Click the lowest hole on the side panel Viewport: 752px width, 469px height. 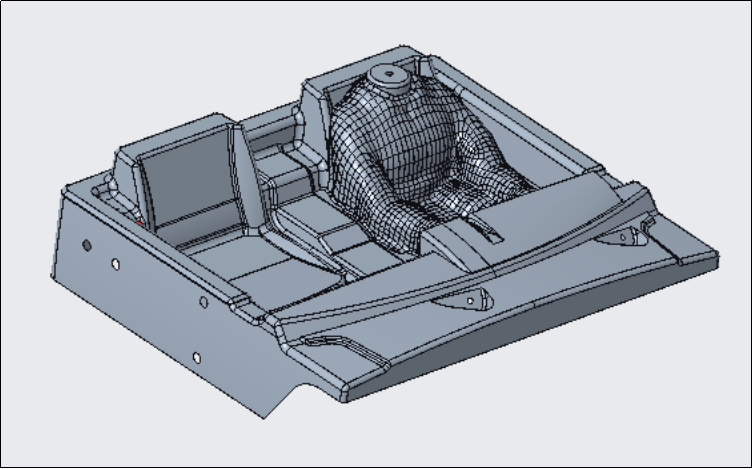click(x=197, y=358)
